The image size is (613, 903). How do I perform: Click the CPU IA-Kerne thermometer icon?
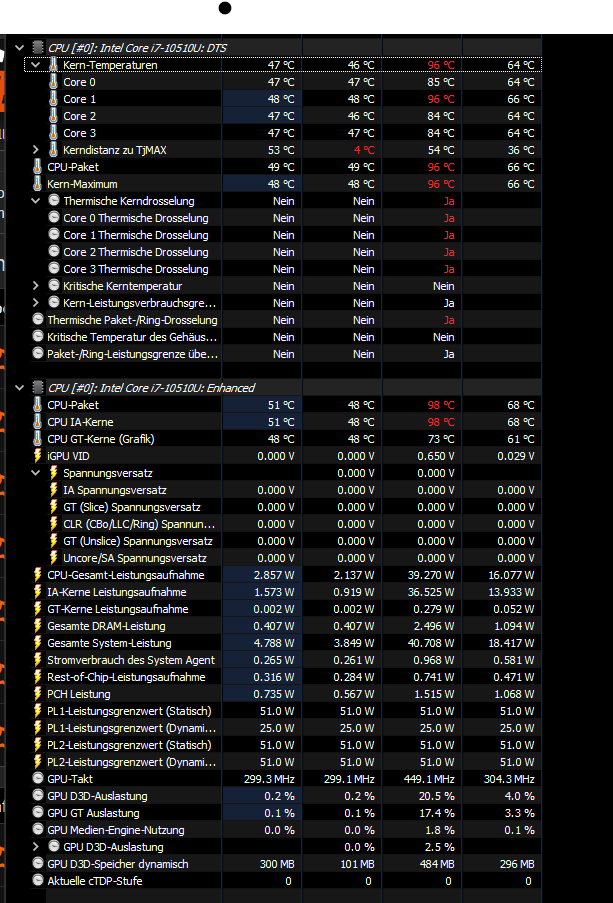pyautogui.click(x=38, y=422)
